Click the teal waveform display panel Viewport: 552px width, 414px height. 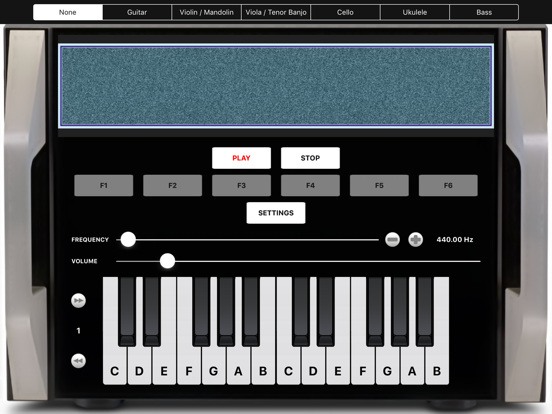click(x=276, y=86)
